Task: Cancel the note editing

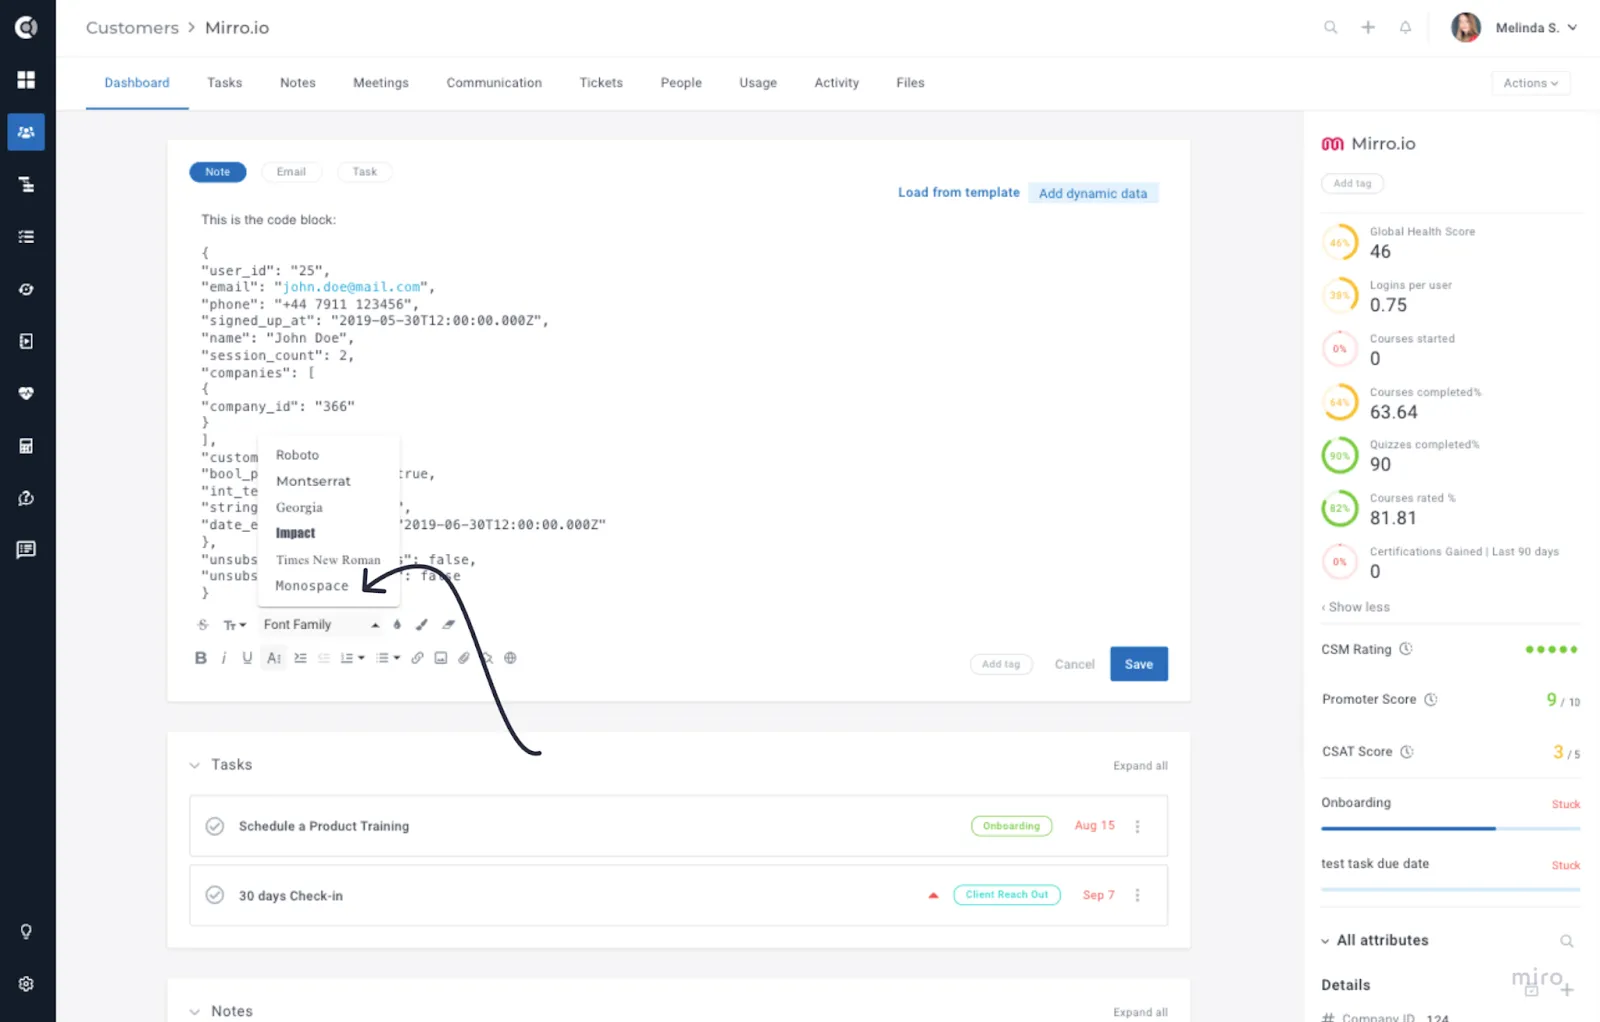Action: coord(1074,664)
